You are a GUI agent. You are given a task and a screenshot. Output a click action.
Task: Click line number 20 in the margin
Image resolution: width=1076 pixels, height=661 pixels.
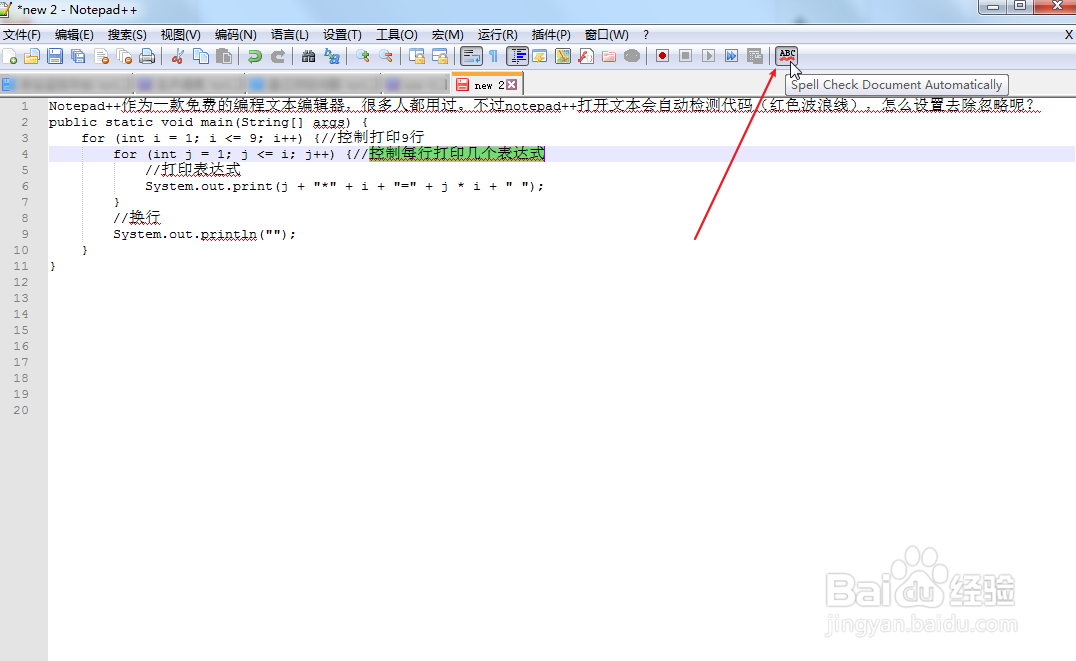(21, 410)
